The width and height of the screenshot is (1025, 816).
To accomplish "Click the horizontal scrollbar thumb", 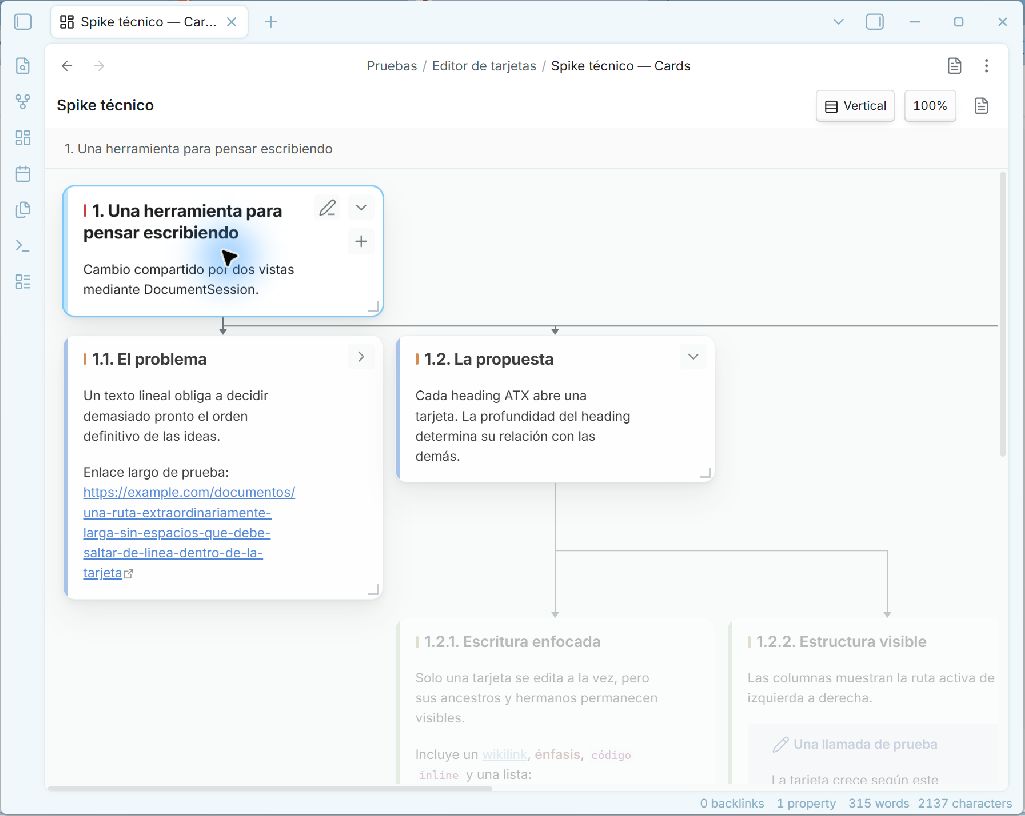I will coord(270,789).
